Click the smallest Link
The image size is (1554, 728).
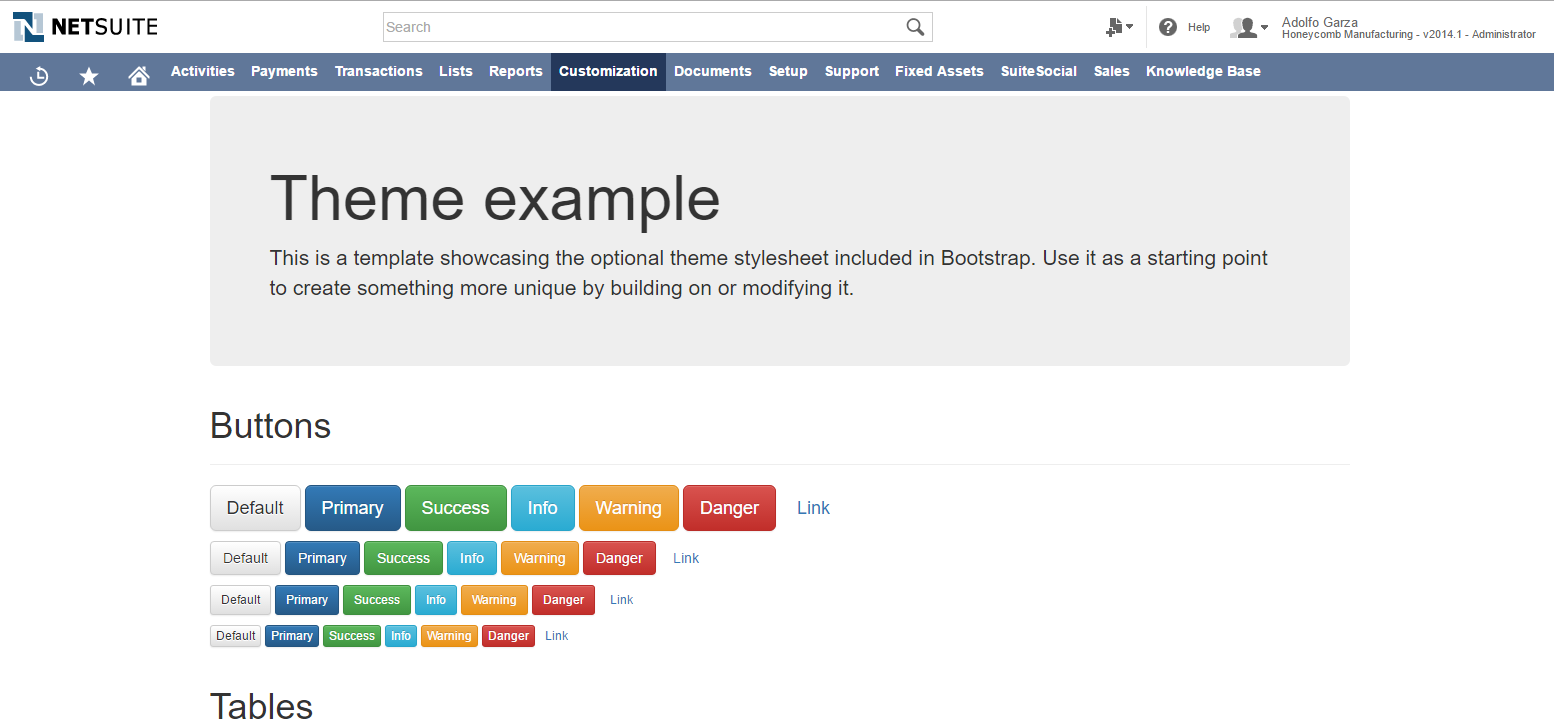pyautogui.click(x=556, y=636)
